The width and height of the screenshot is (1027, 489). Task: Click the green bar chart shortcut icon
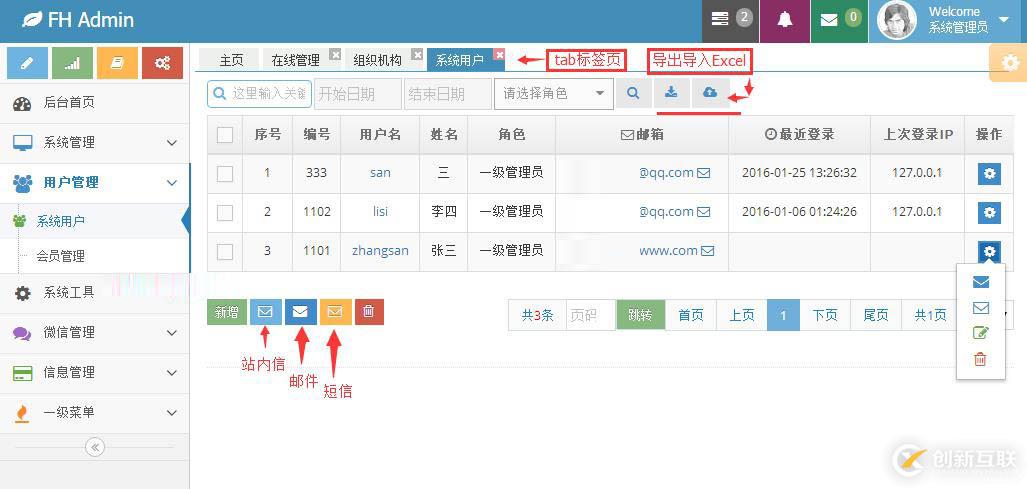tap(72, 63)
